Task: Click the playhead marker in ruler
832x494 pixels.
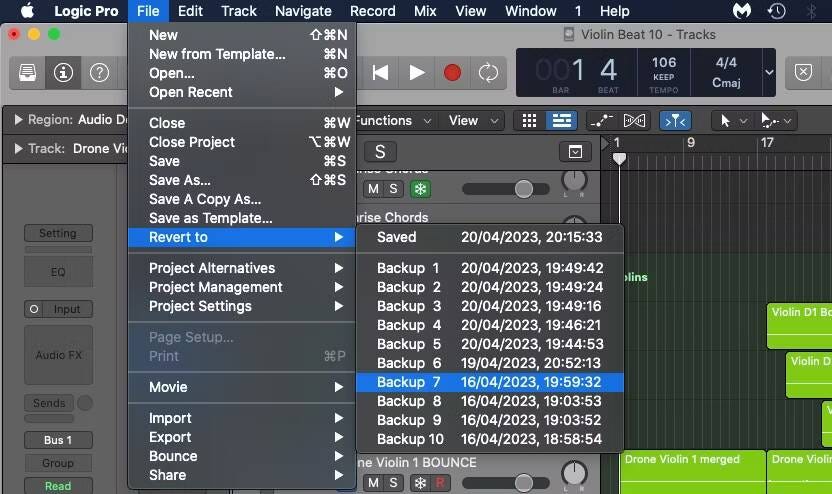Action: (619, 158)
